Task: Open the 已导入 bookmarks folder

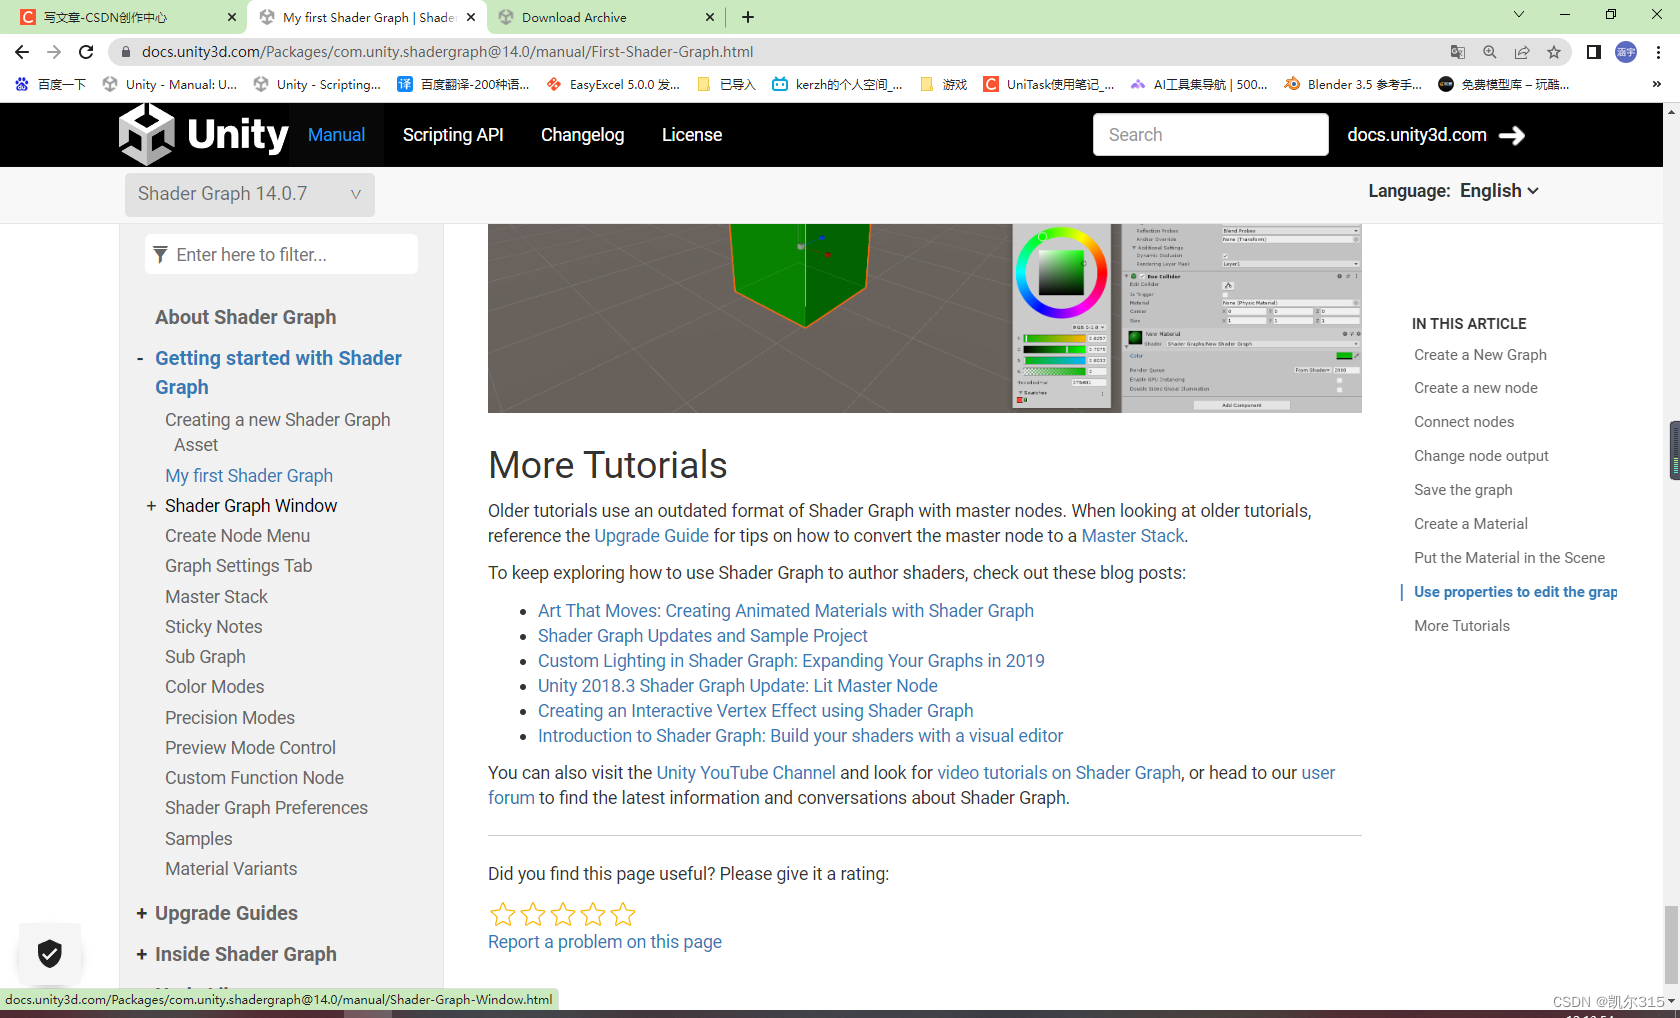Action: (x=726, y=84)
